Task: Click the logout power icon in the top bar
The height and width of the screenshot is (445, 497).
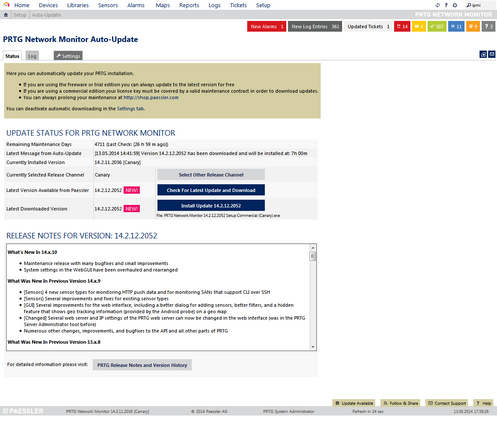Action: click(455, 5)
